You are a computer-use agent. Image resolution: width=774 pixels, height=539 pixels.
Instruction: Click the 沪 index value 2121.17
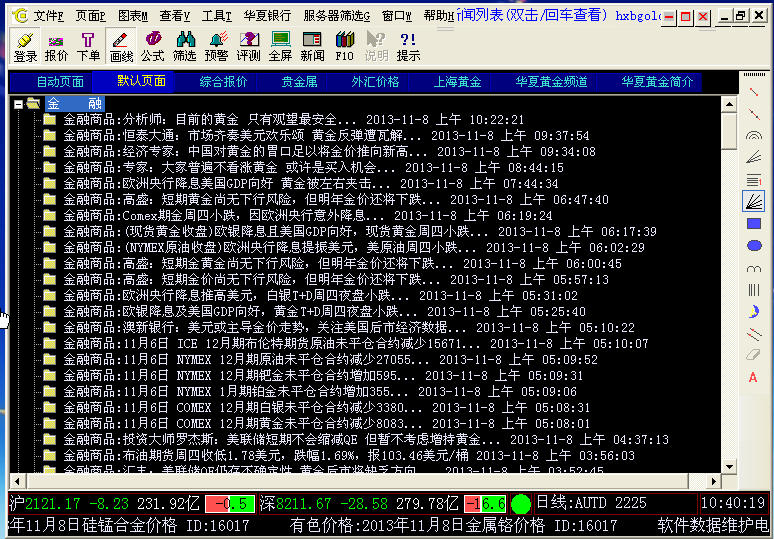[x=52, y=504]
